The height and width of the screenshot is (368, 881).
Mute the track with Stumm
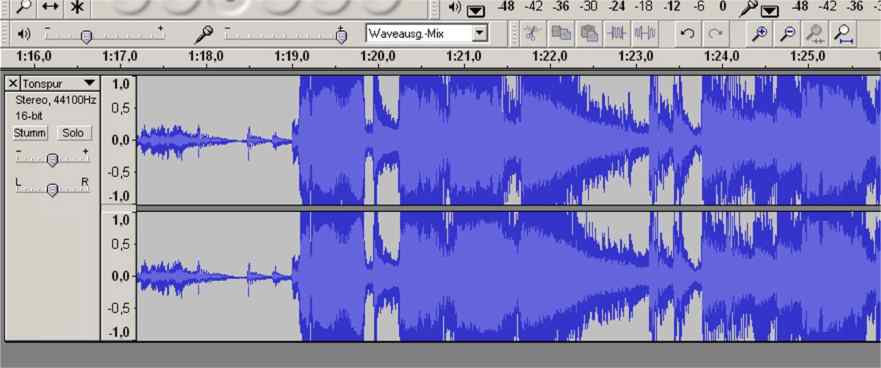[30, 133]
